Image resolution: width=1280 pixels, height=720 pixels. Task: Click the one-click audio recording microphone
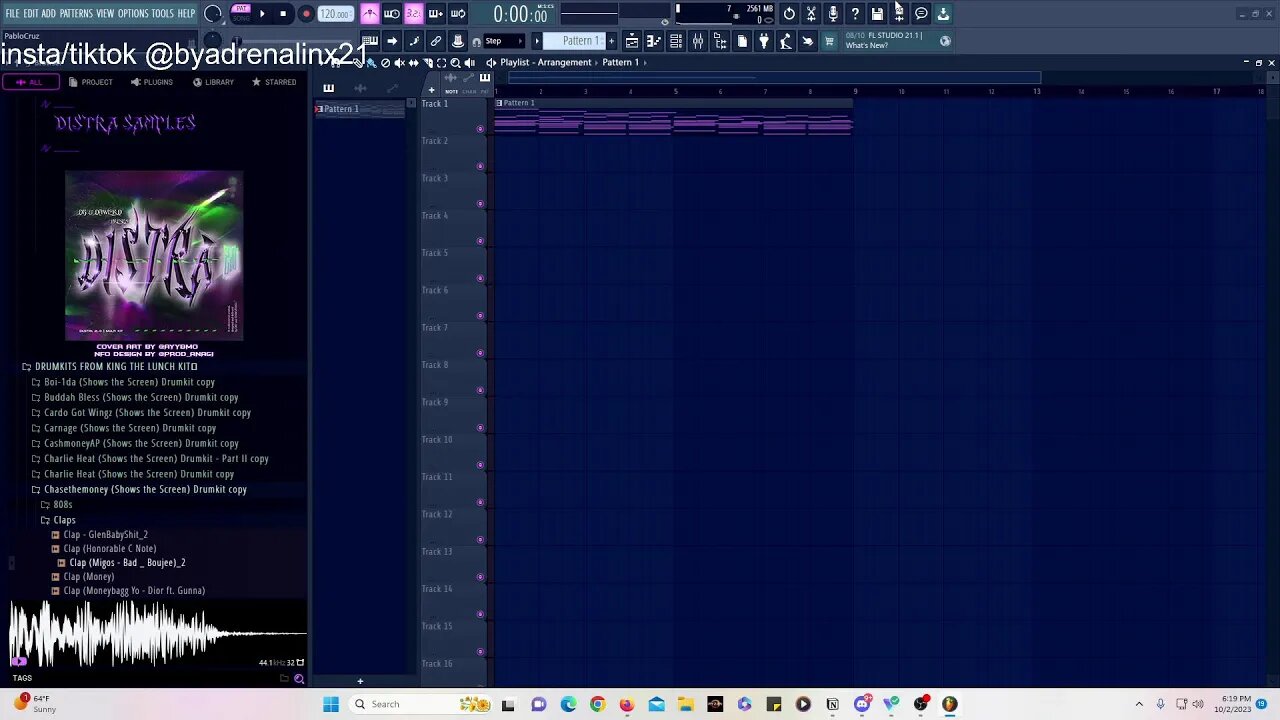(833, 14)
